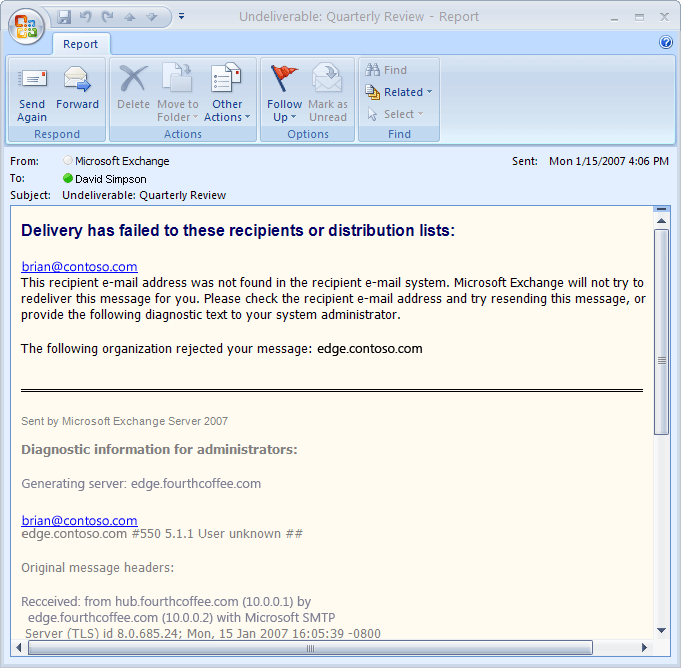Click brian@contoso.com link under Generating server
Image resolution: width=681 pixels, height=668 pixels.
pos(79,520)
